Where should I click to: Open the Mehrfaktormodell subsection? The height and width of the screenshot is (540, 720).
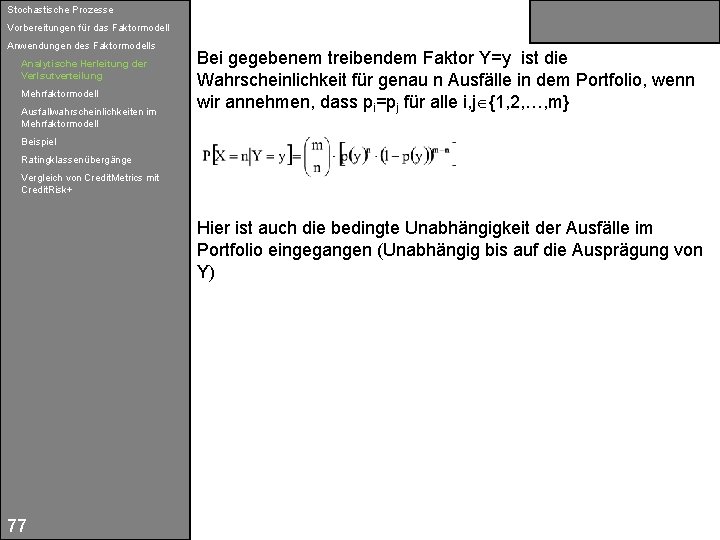click(x=60, y=94)
